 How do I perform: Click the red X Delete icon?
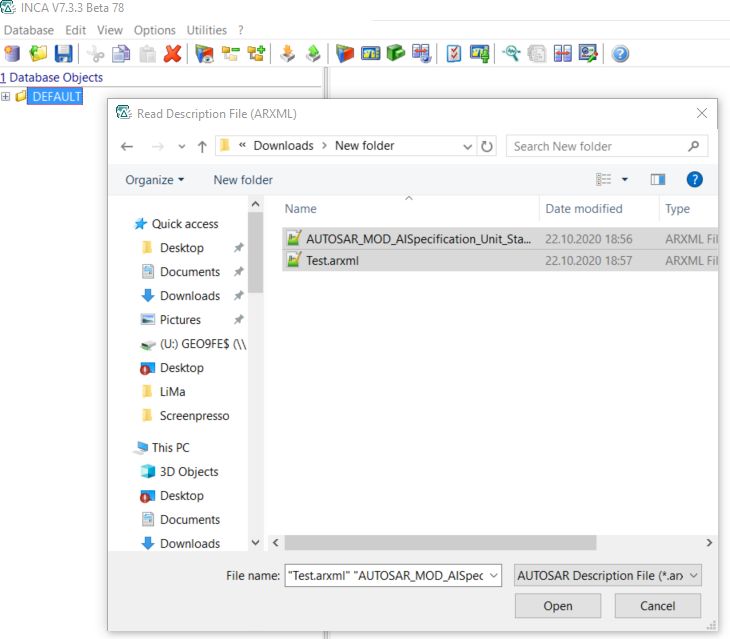pos(173,54)
